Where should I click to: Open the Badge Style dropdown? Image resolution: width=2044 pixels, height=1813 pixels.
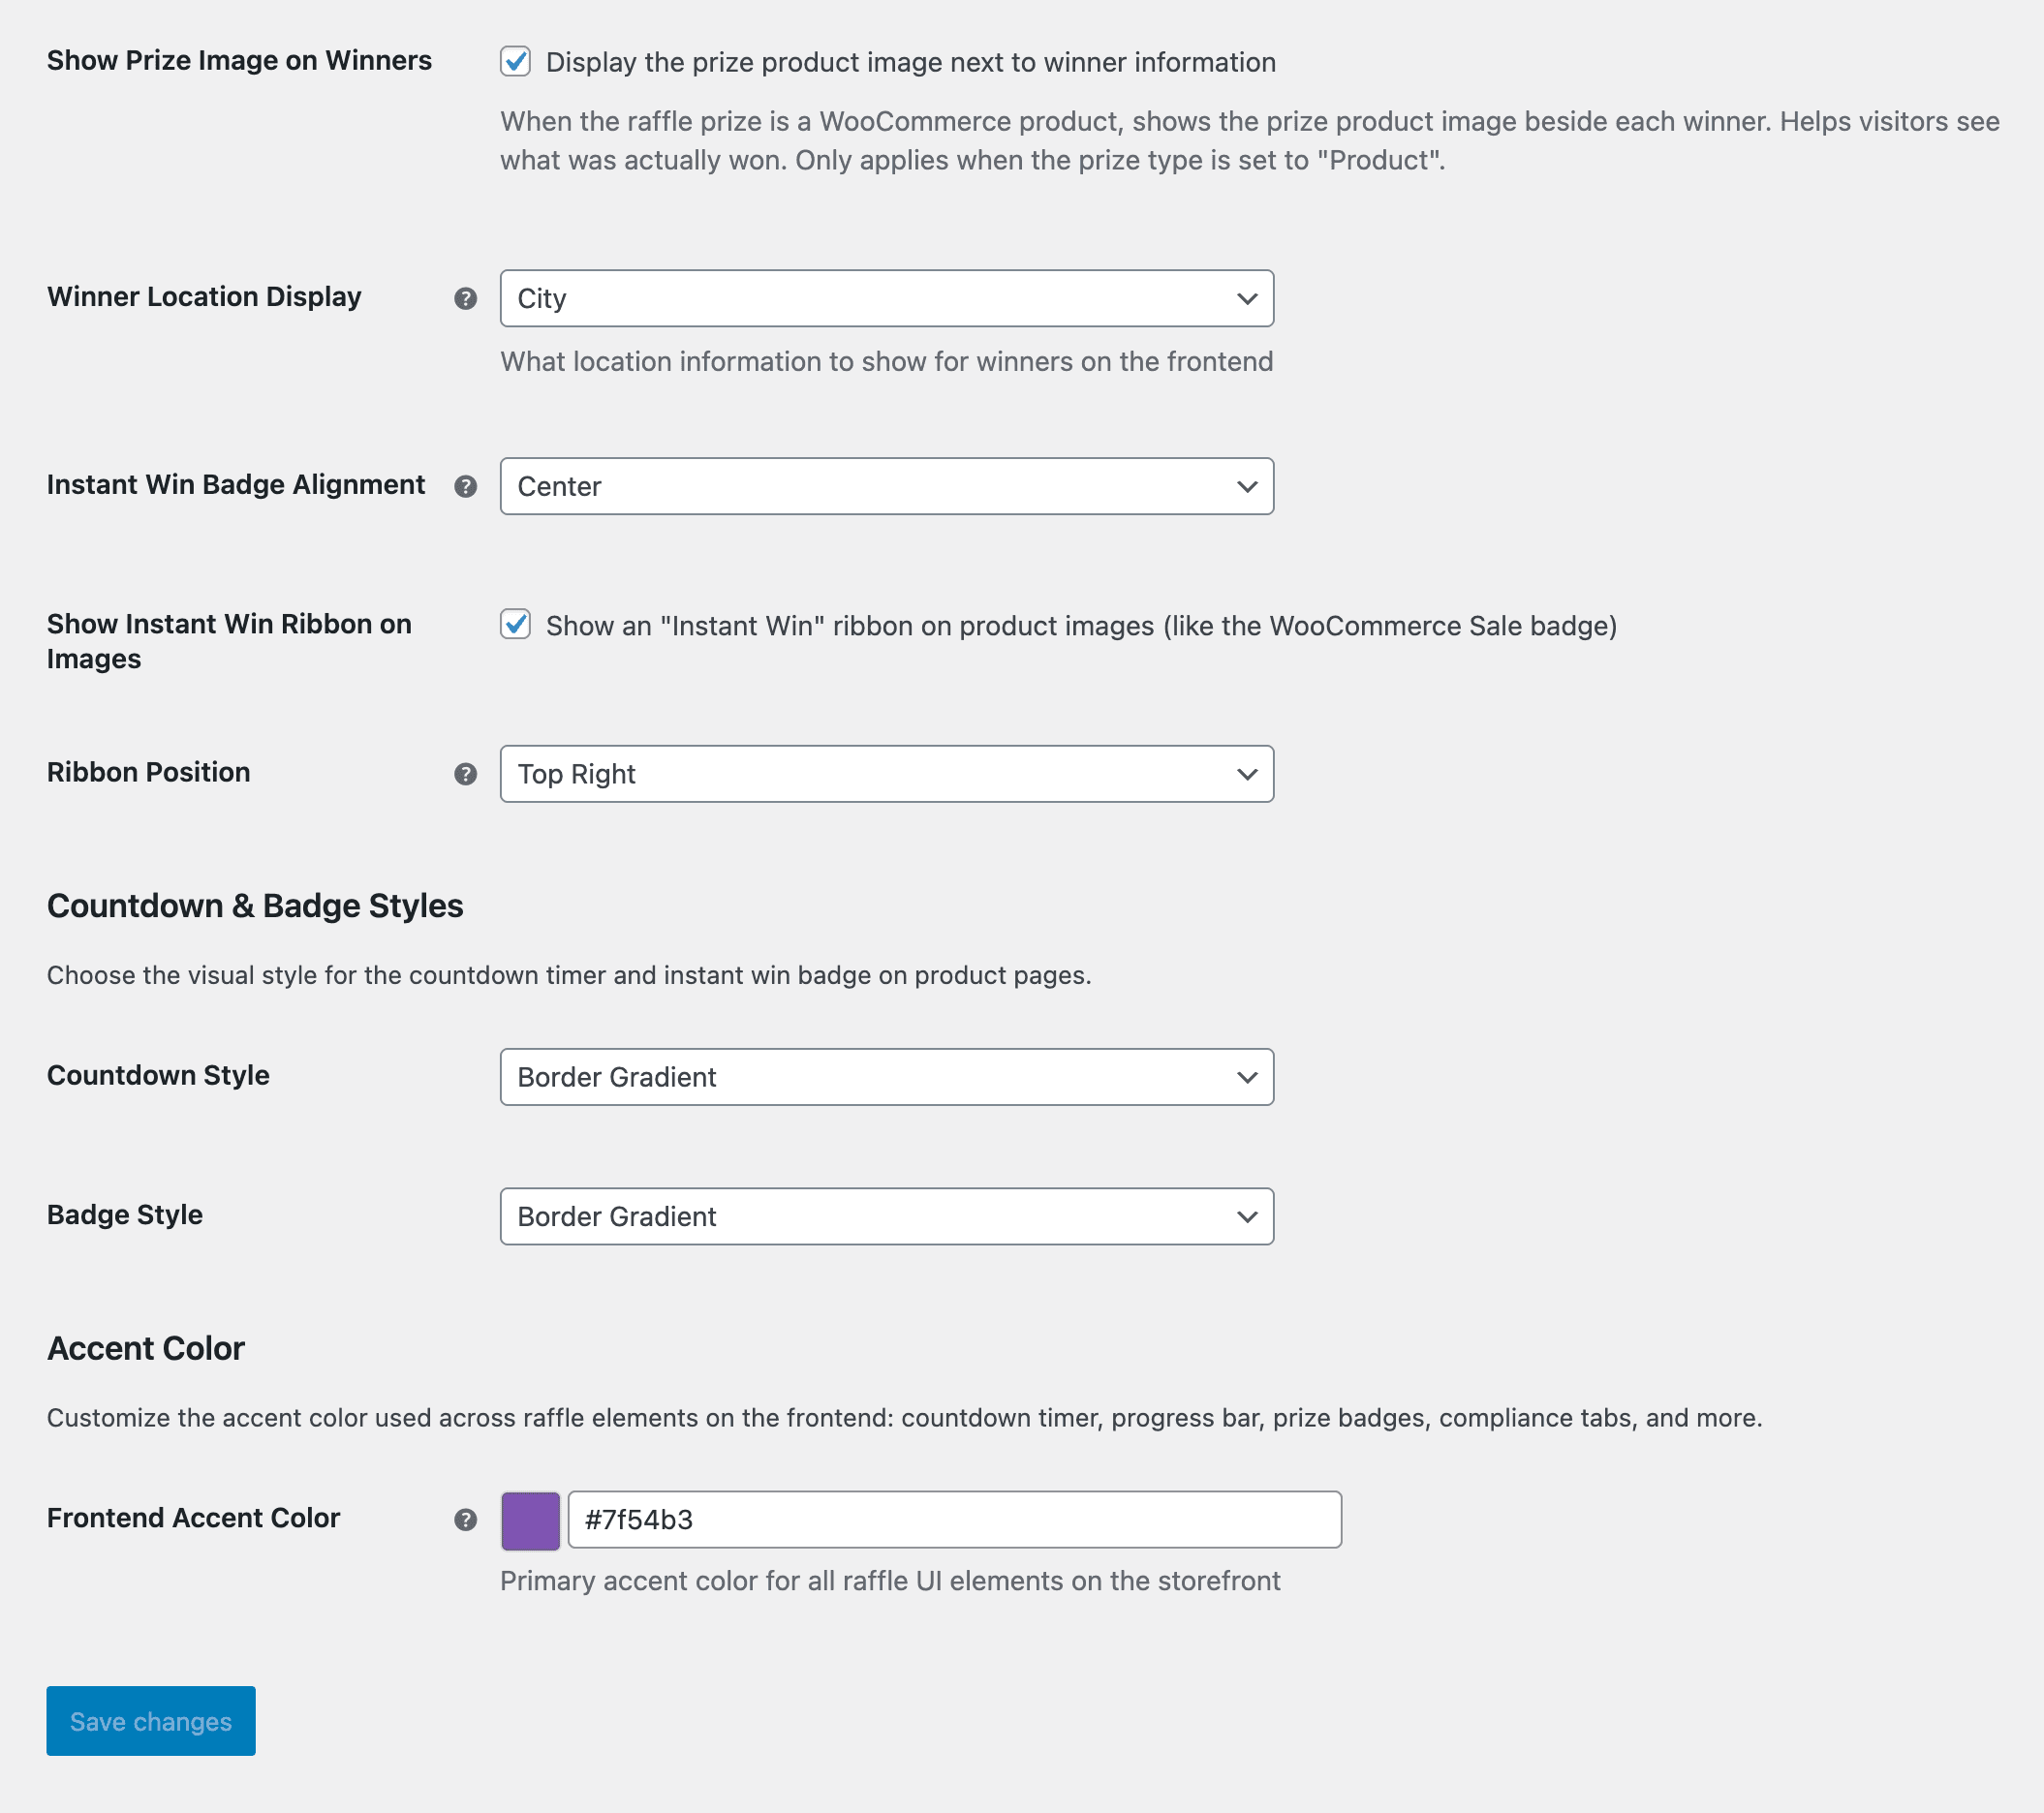point(886,1217)
